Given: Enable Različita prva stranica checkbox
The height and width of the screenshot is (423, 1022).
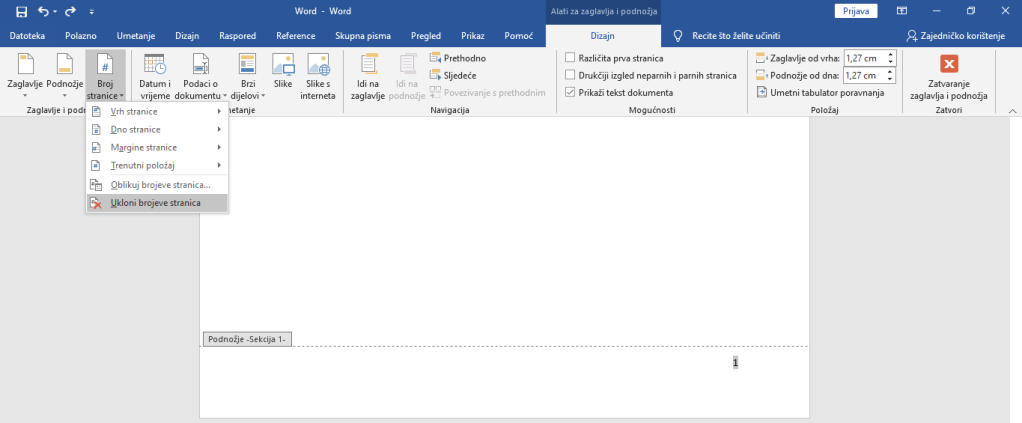Looking at the screenshot, I should (x=571, y=58).
